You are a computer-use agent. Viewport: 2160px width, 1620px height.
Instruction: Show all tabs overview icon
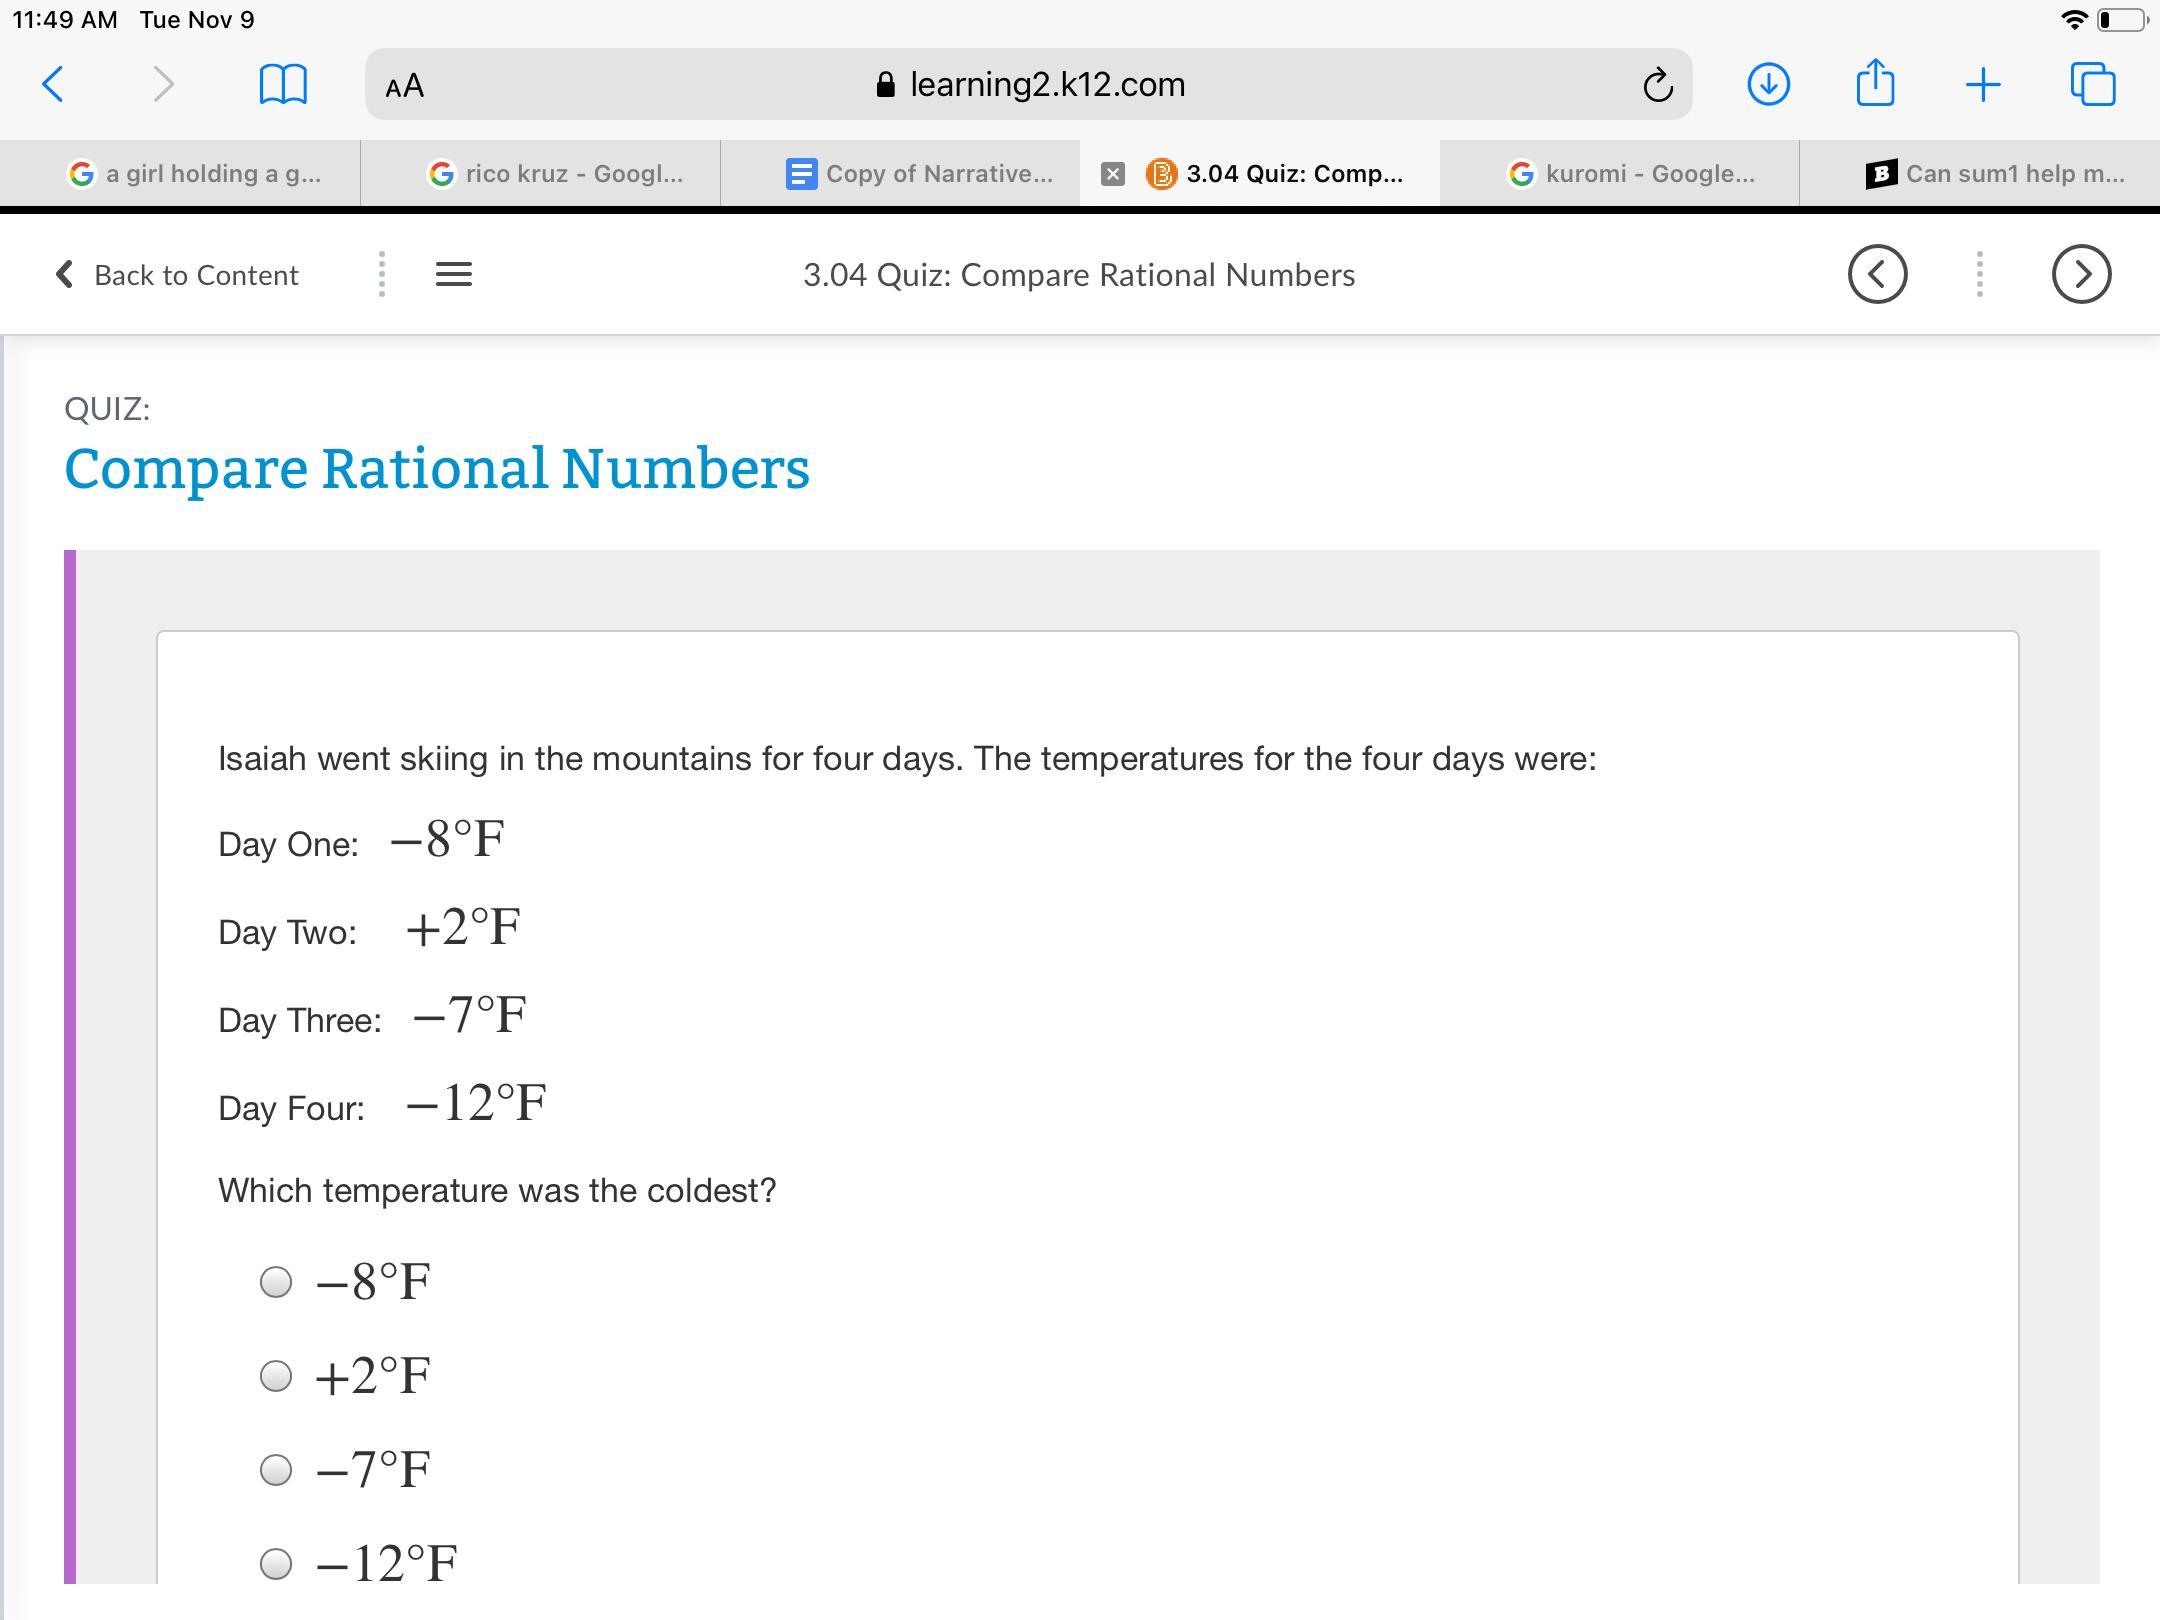click(2092, 84)
